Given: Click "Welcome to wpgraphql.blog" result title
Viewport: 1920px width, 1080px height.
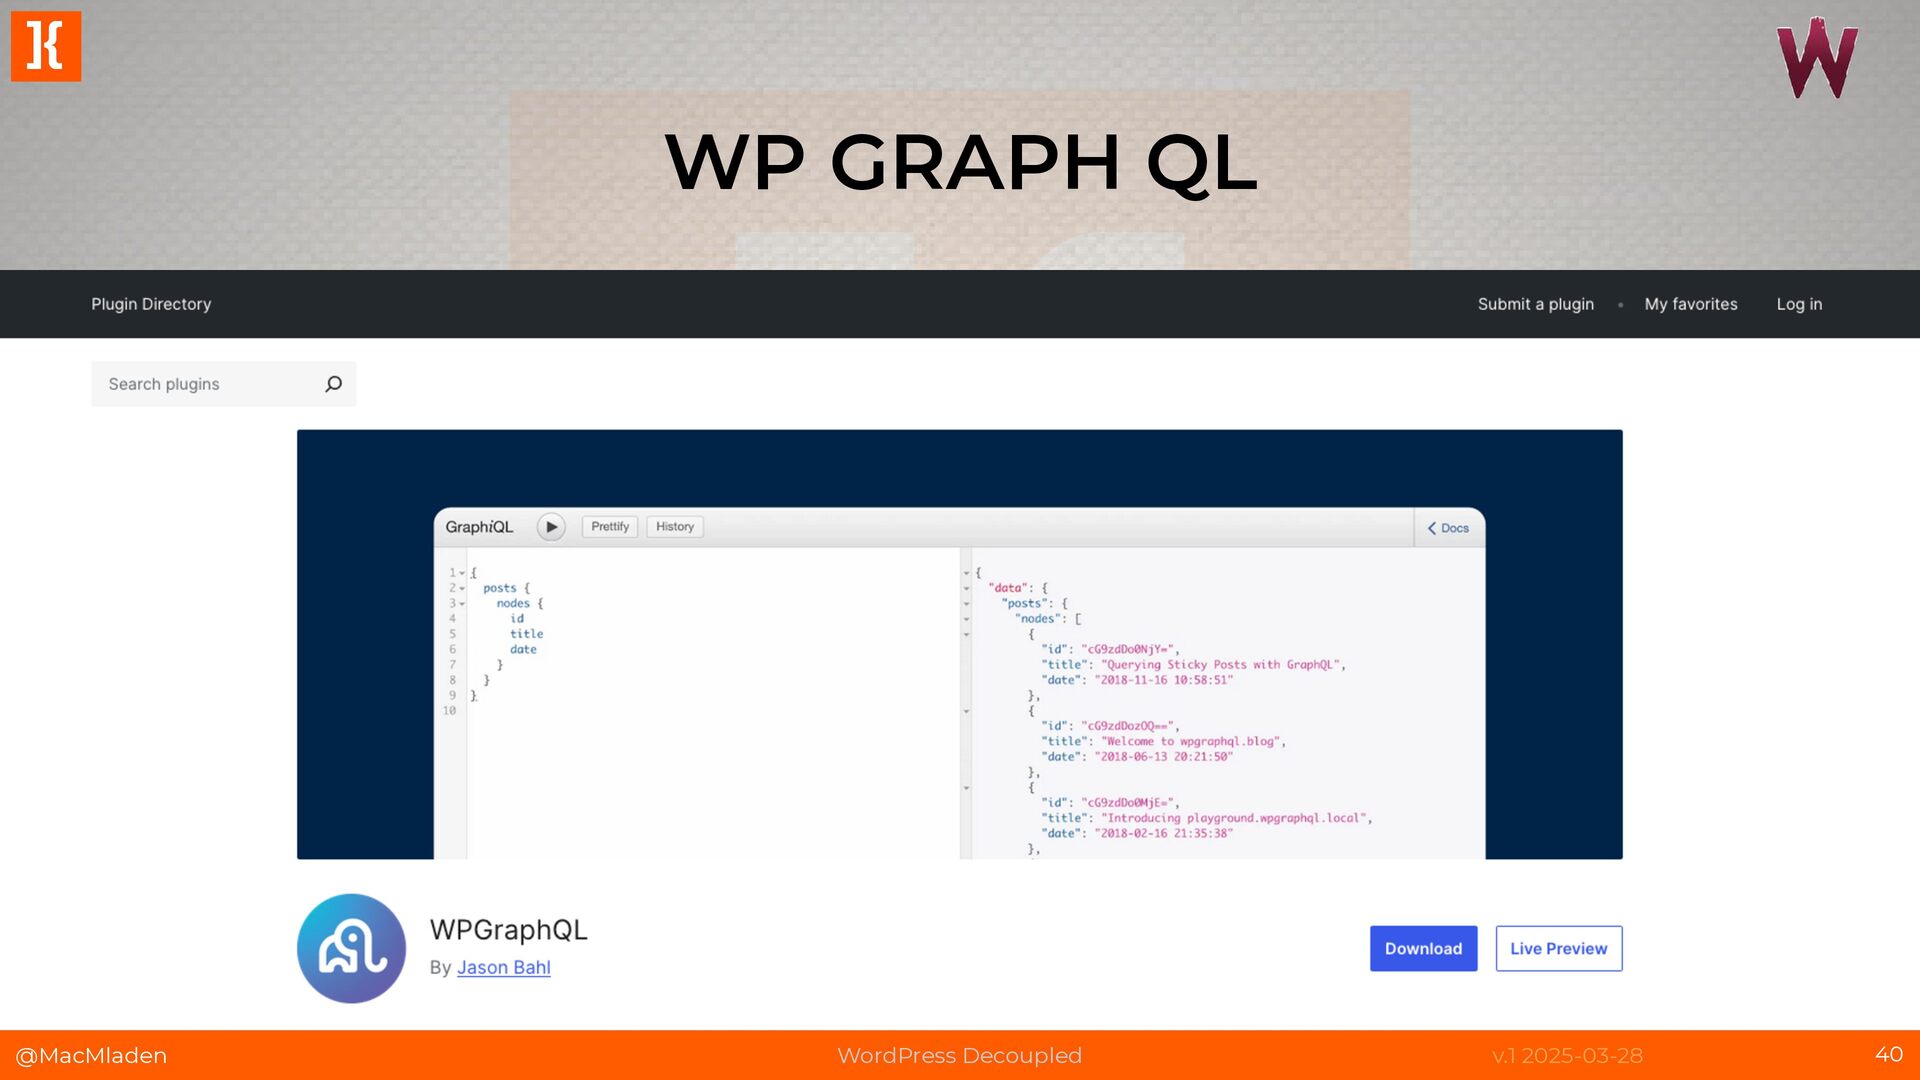Looking at the screenshot, I should 1193,742.
